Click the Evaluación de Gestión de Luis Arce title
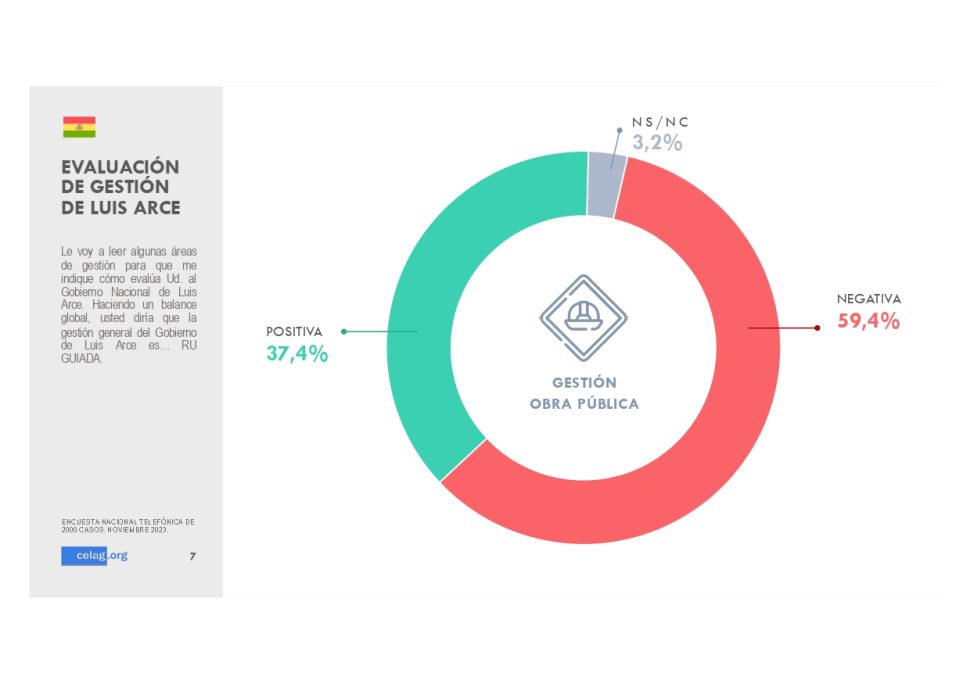 (121, 187)
